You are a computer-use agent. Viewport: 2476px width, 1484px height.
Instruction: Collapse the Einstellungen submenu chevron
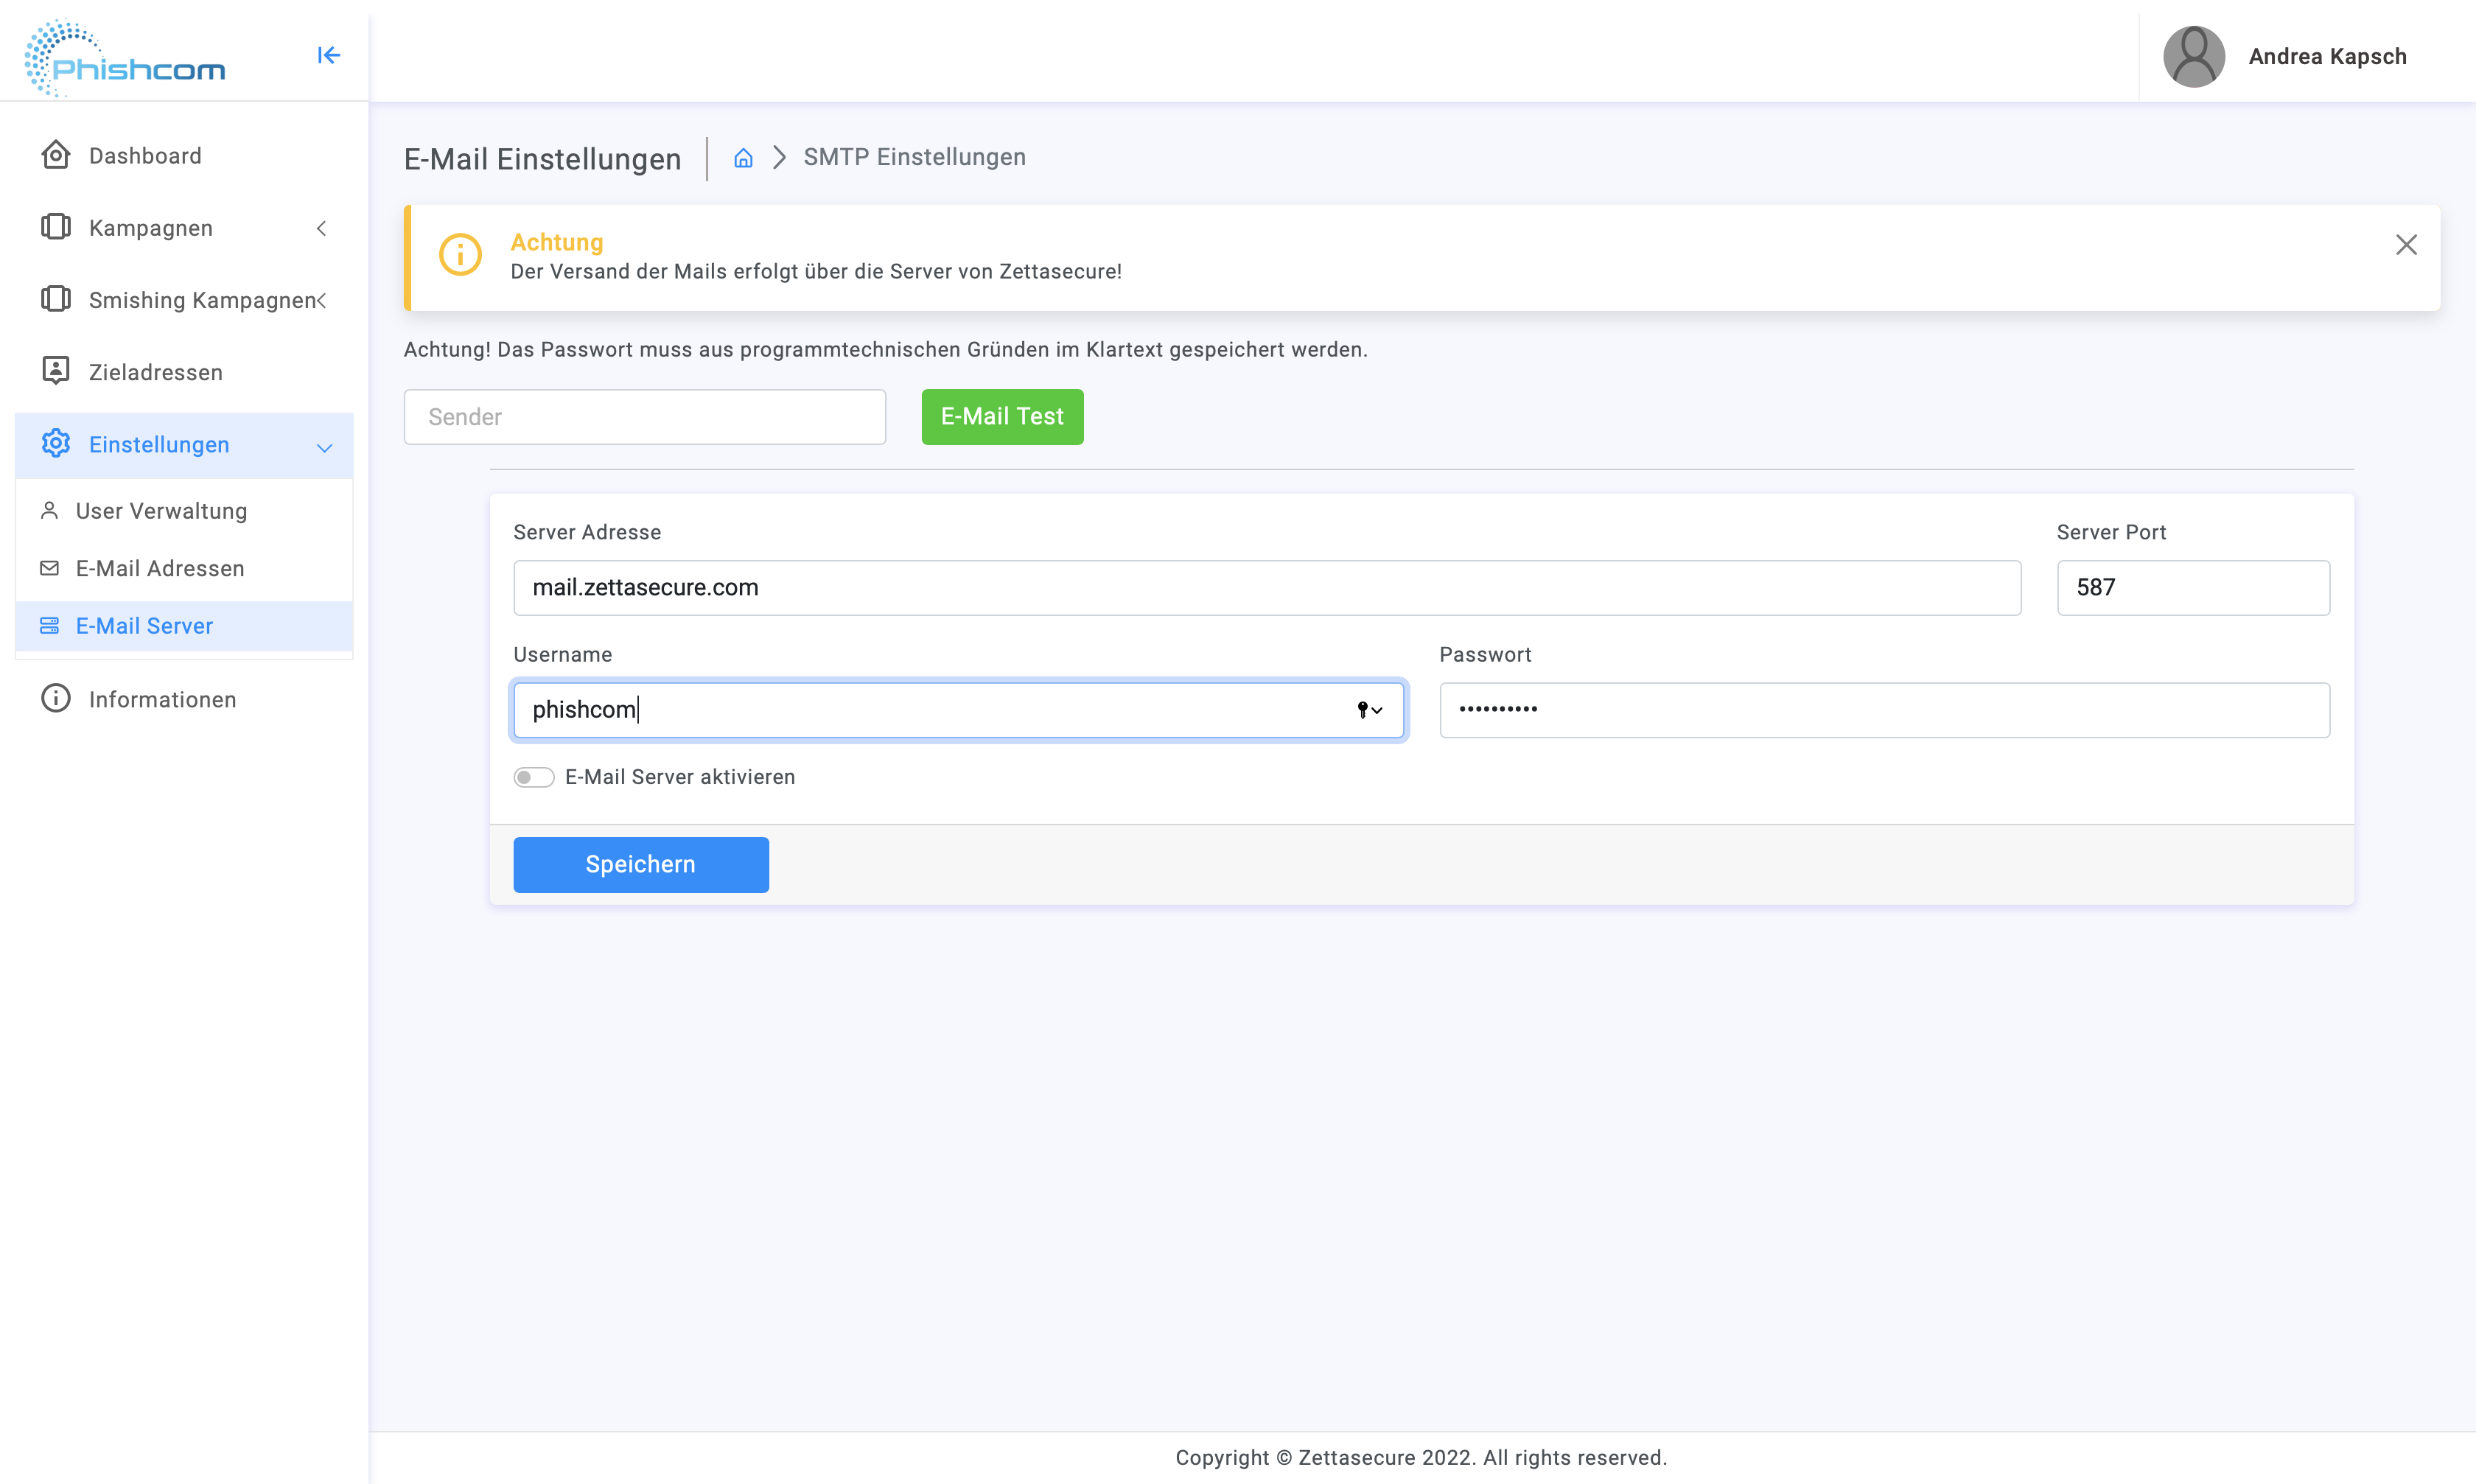(x=324, y=447)
